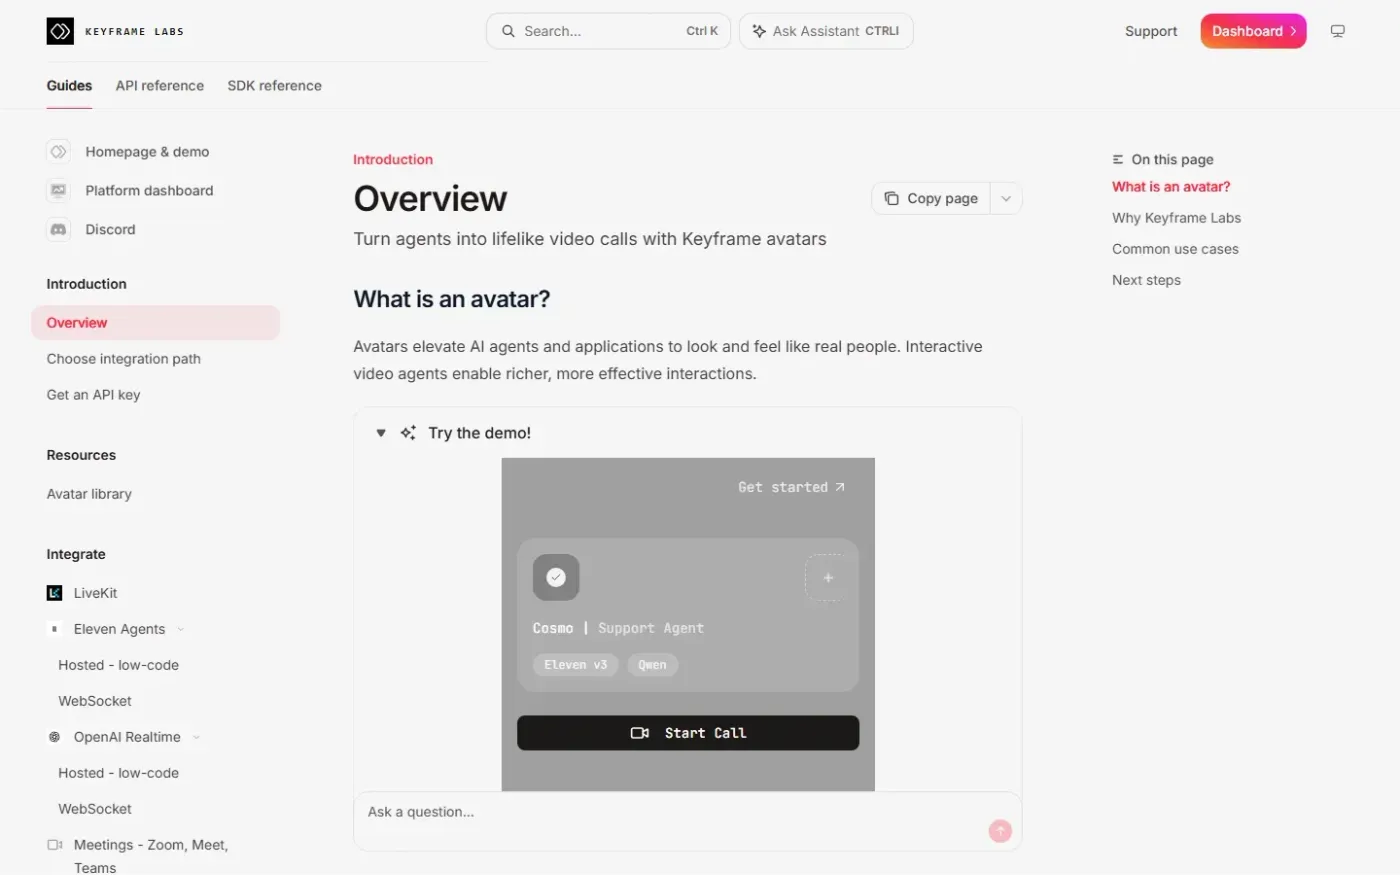1400x875 pixels.
Task: Click the OpenAI Realtime logo icon
Action: tap(55, 737)
